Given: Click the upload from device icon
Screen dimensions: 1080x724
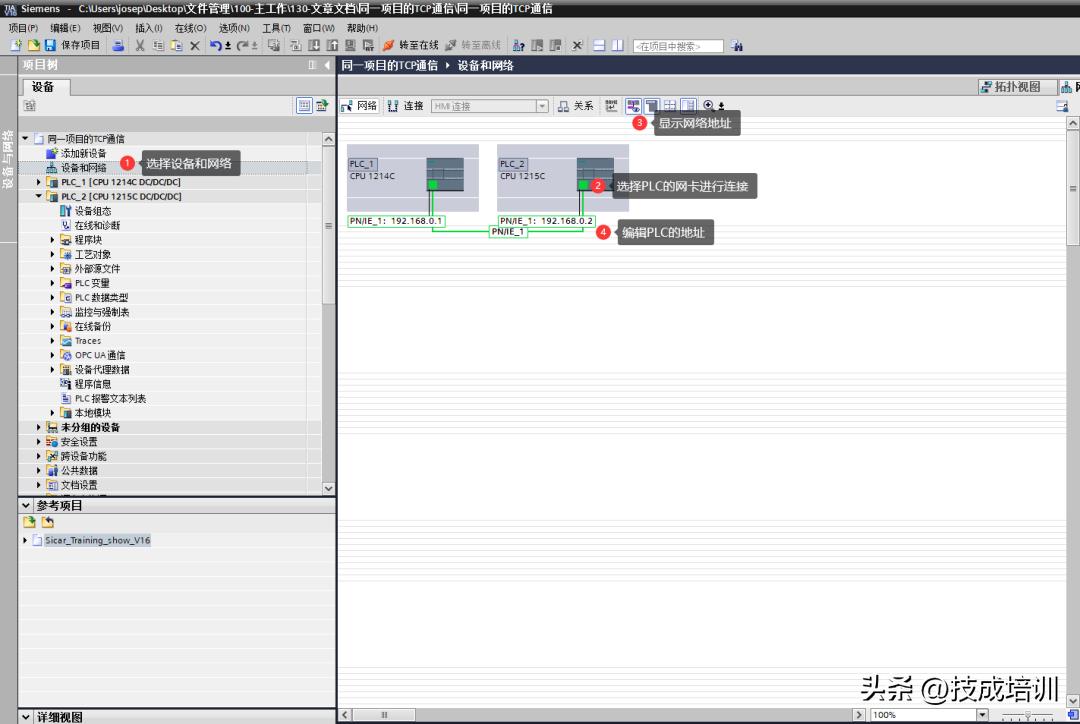Looking at the screenshot, I should click(x=332, y=45).
